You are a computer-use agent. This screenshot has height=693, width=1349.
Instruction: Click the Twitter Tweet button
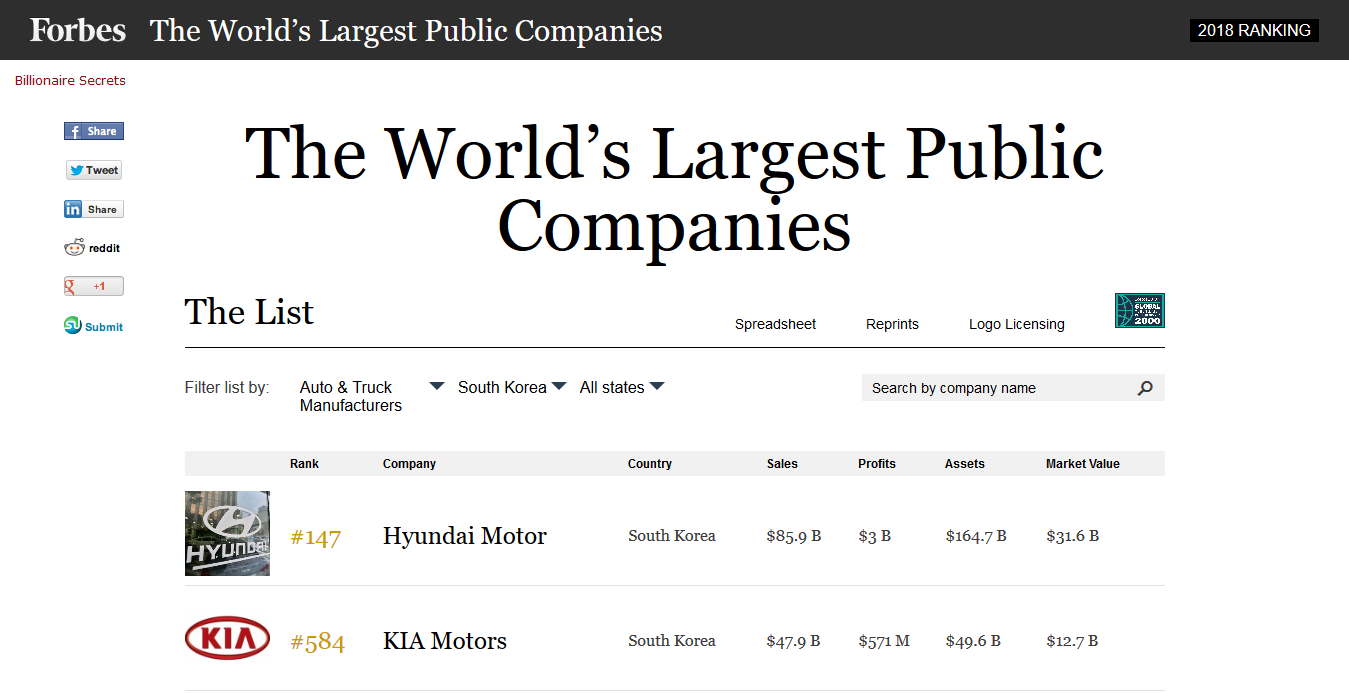(94, 170)
